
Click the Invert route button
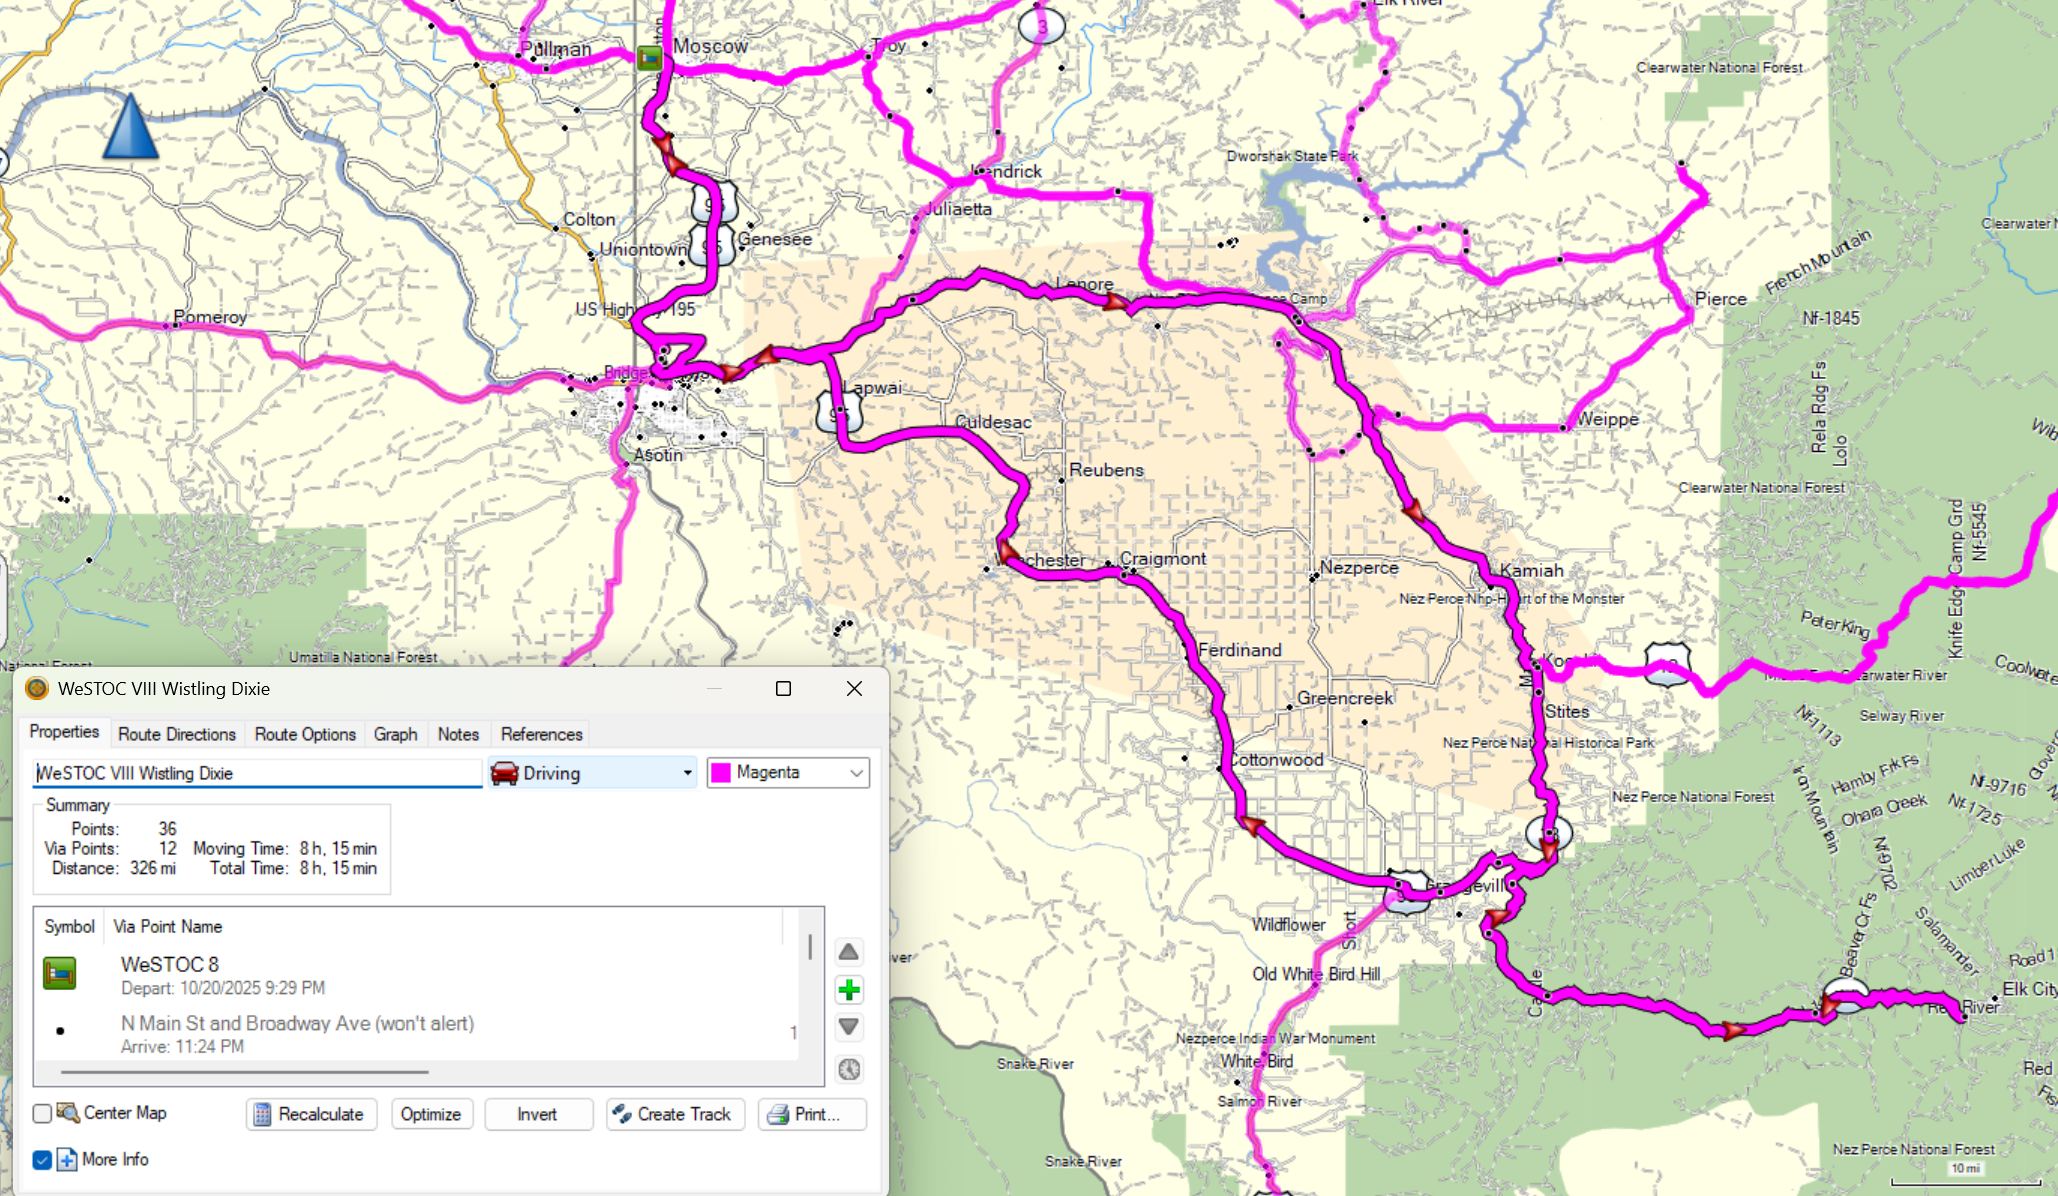(x=537, y=1114)
